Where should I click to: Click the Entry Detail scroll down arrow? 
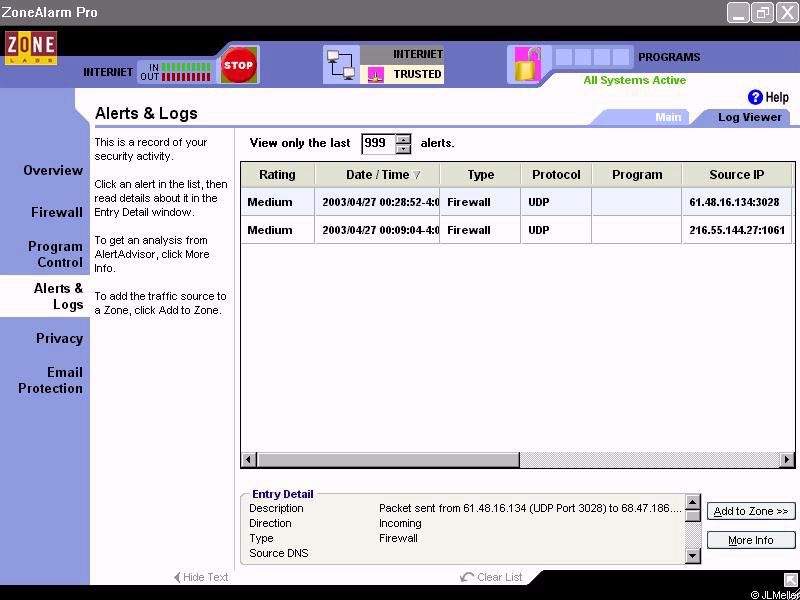pos(692,556)
